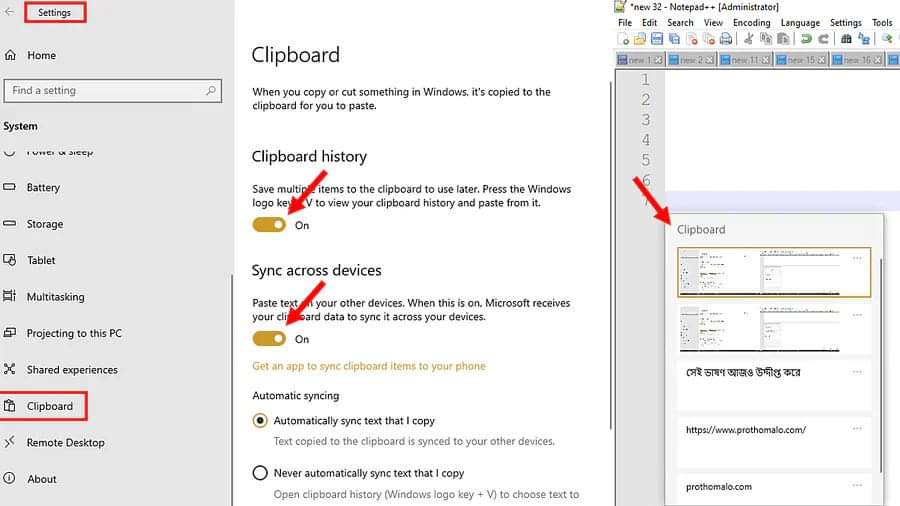Click Find binoculars icon in Notepad++
The width and height of the screenshot is (900, 506).
(x=846, y=38)
